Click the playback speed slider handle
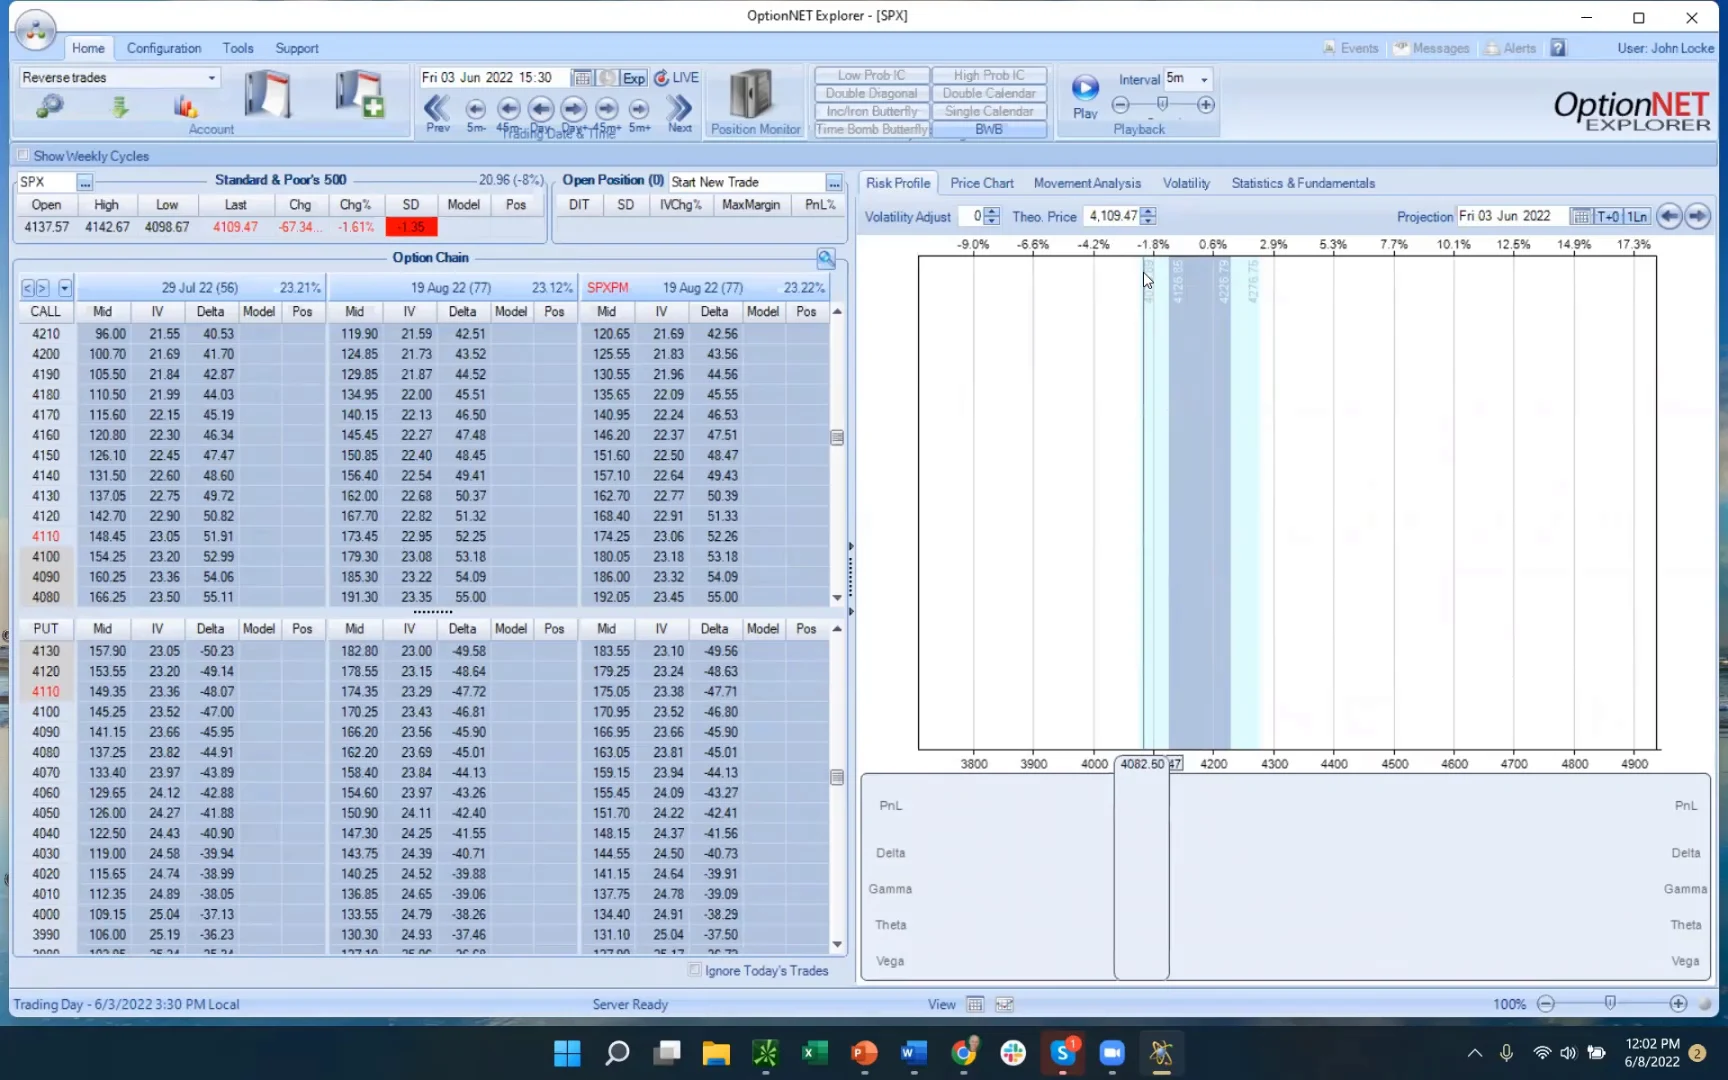Viewport: 1728px width, 1080px height. coord(1162,104)
